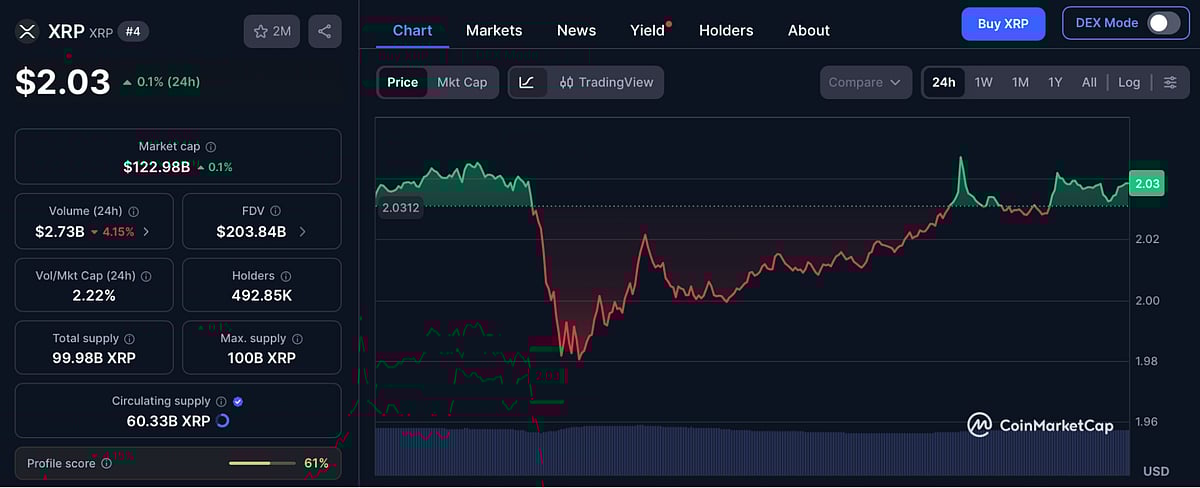
Task: Open the Holders tab
Action: click(726, 30)
